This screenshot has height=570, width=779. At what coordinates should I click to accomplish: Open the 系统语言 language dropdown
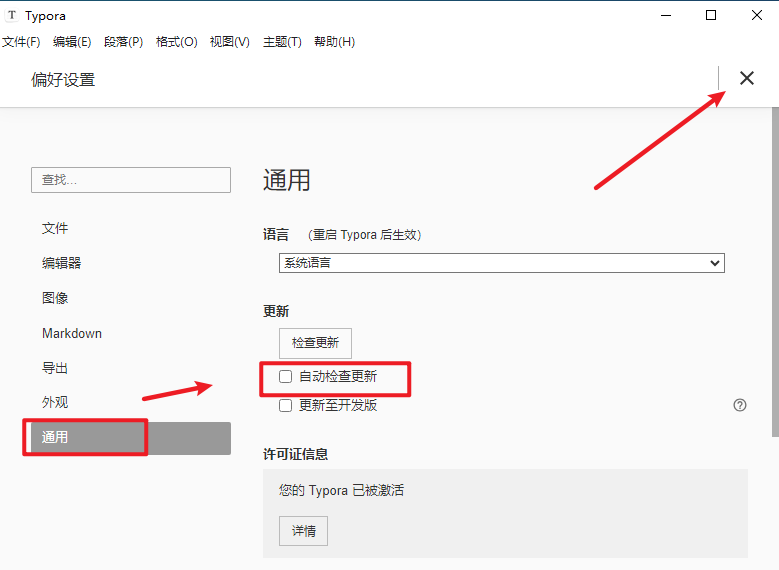tap(501, 263)
